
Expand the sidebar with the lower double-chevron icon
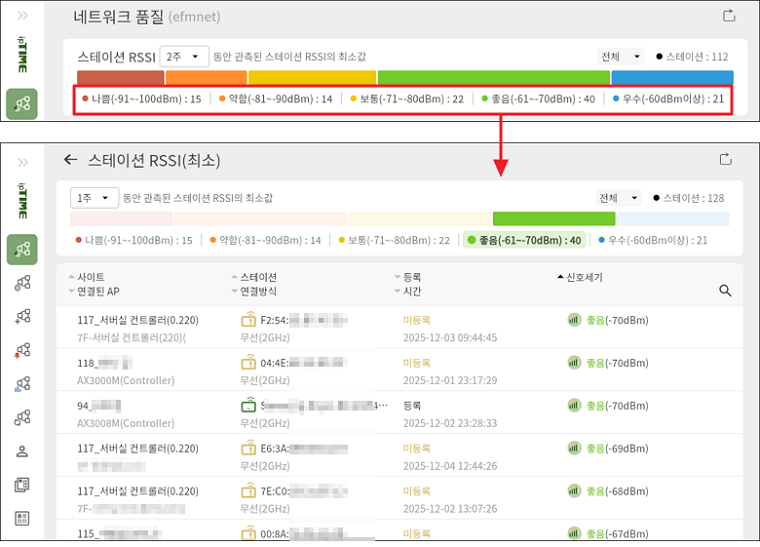22,160
